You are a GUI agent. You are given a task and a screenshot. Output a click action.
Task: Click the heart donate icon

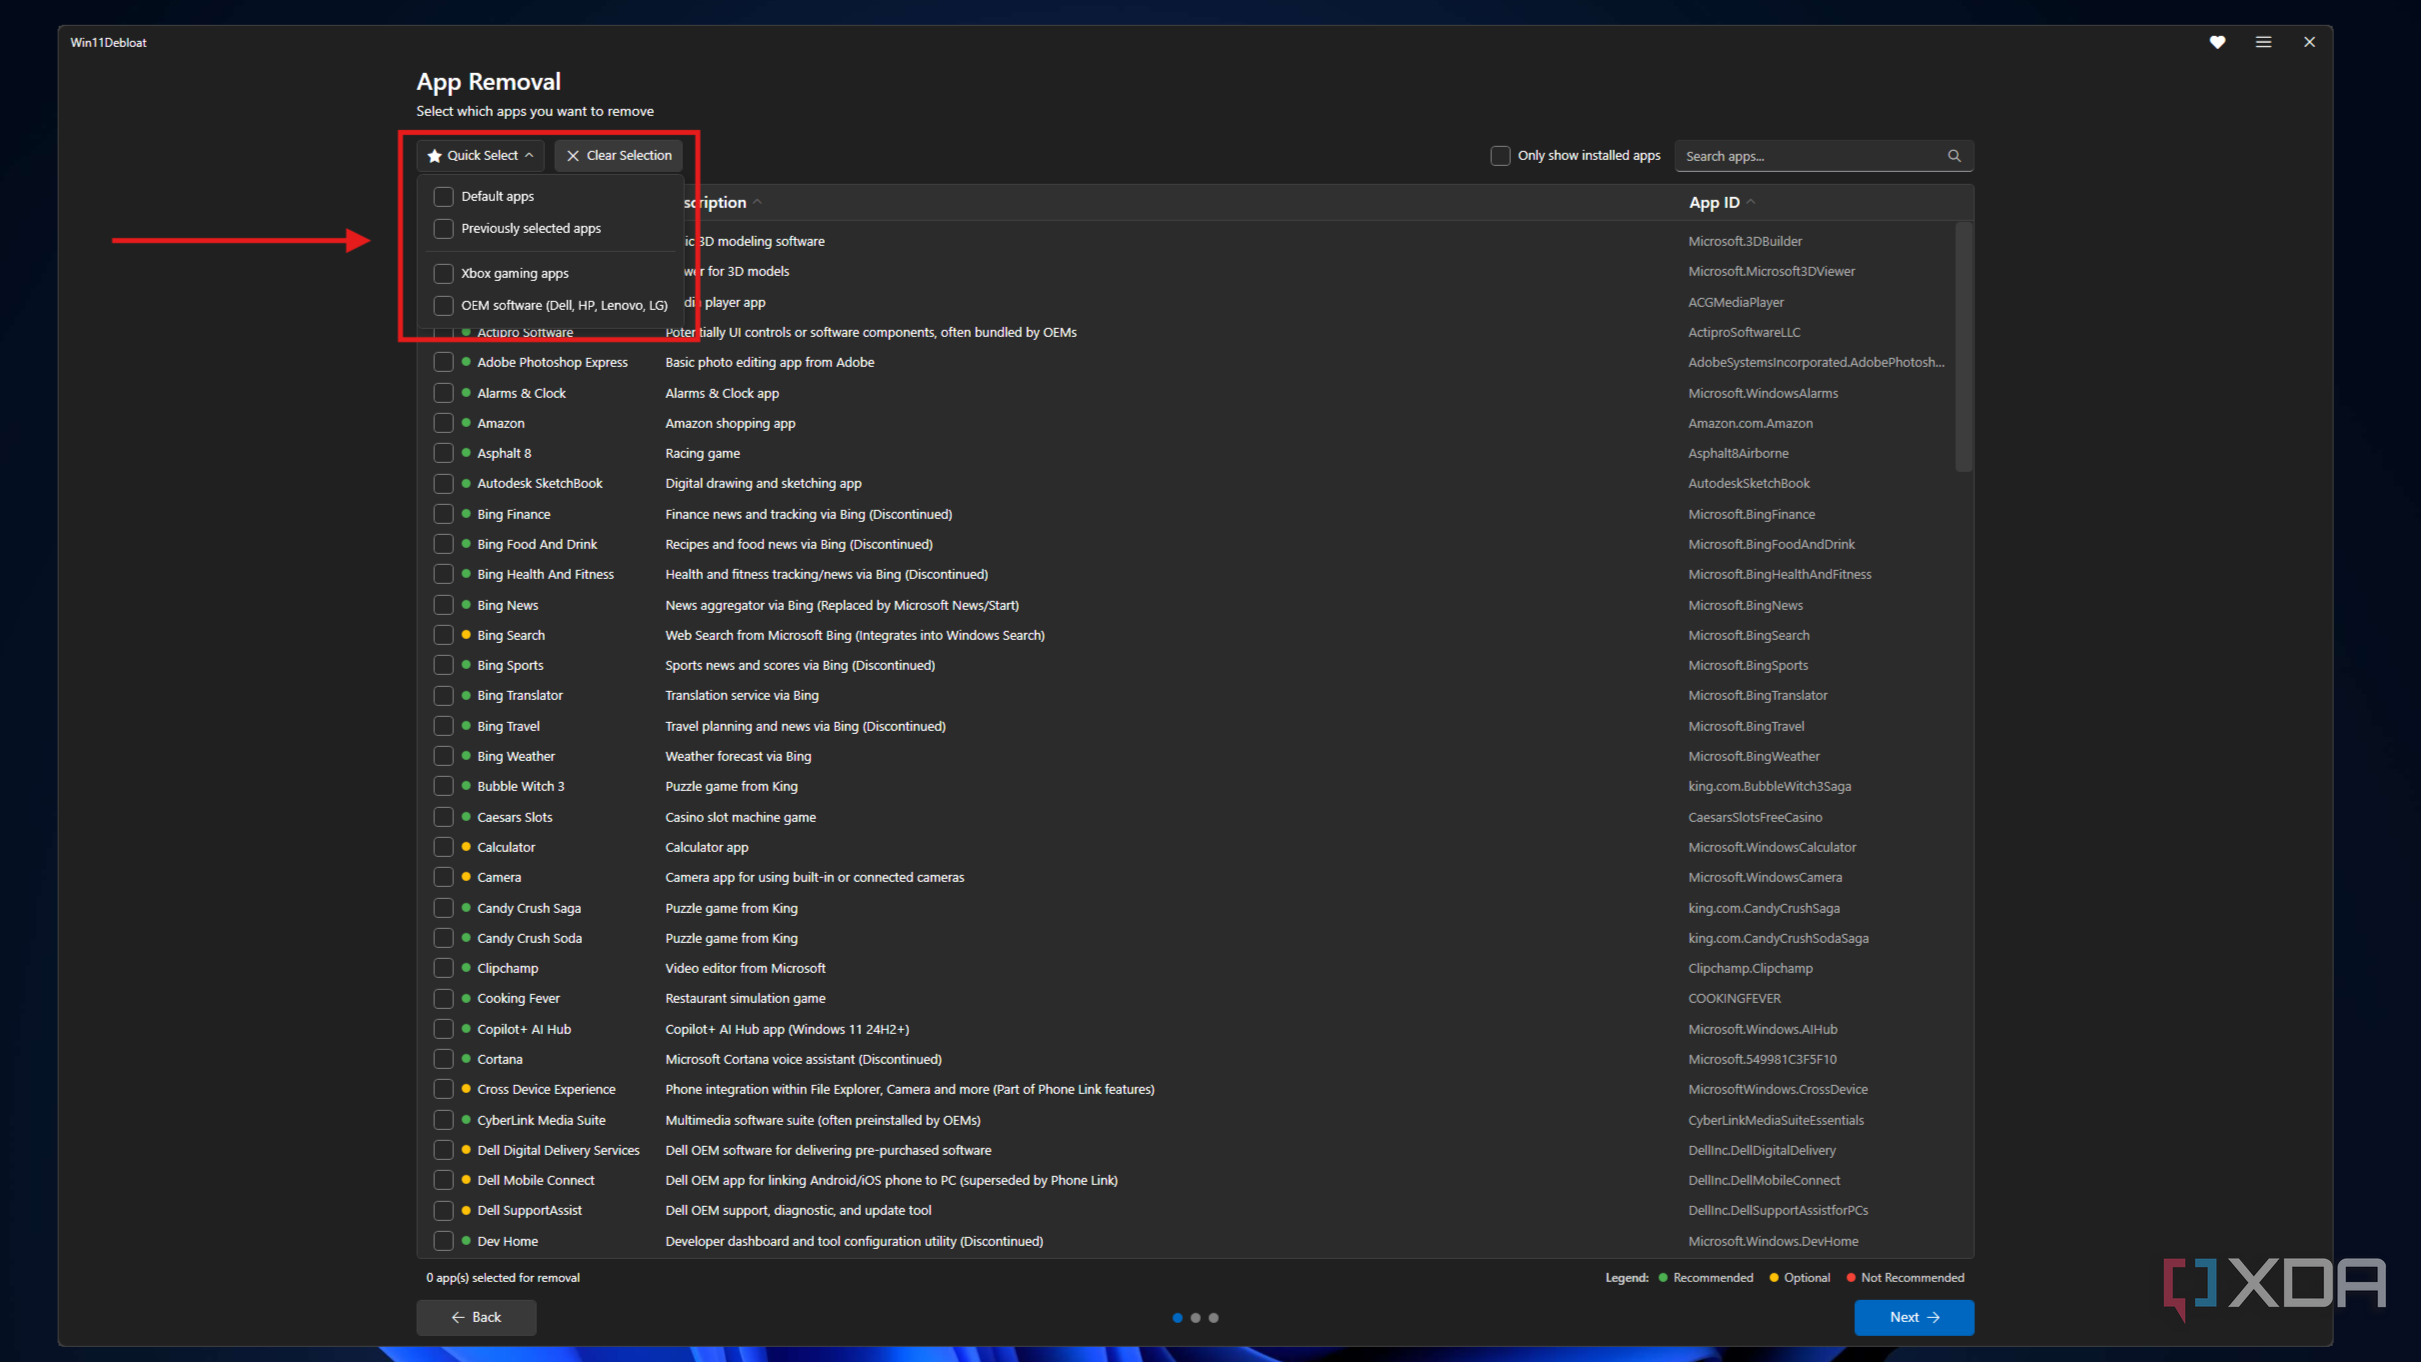click(2217, 42)
